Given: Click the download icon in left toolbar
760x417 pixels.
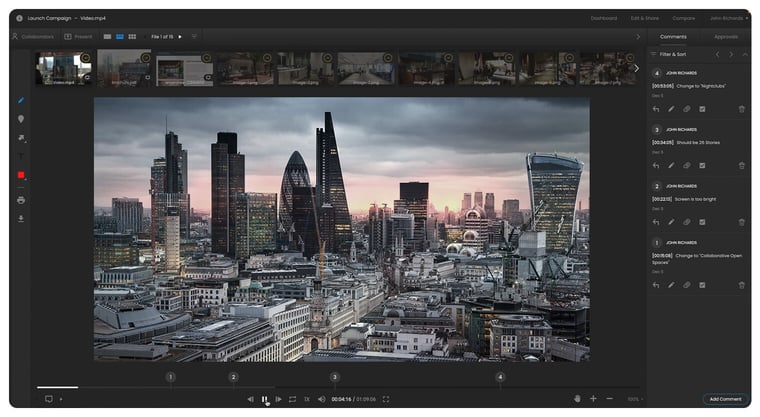Looking at the screenshot, I should click(x=21, y=218).
